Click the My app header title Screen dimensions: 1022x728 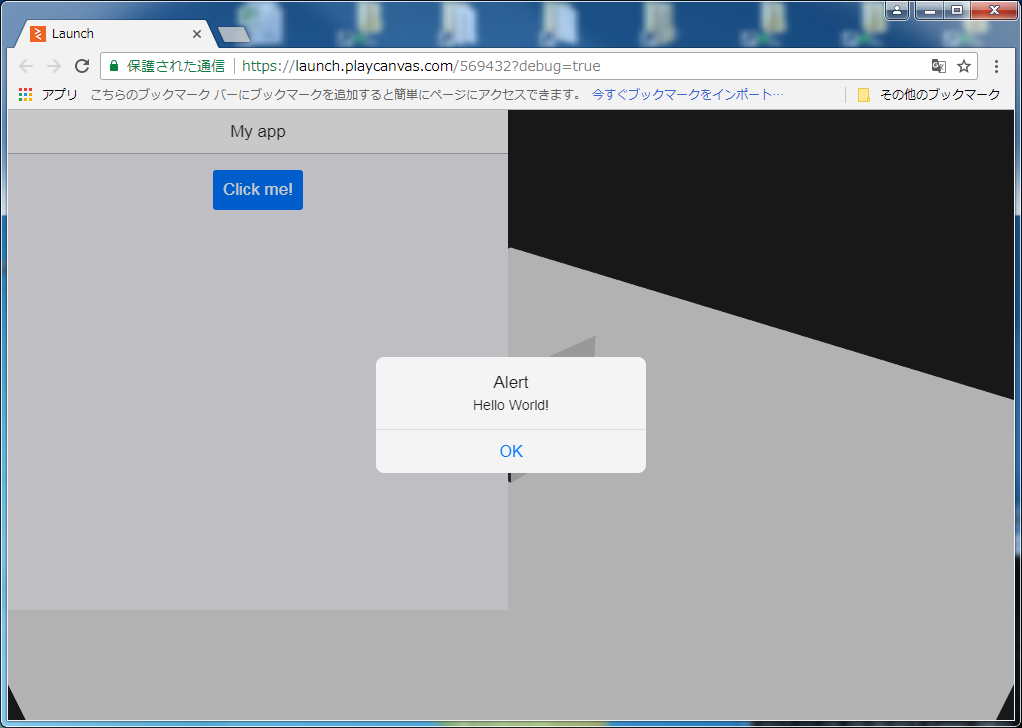point(257,131)
